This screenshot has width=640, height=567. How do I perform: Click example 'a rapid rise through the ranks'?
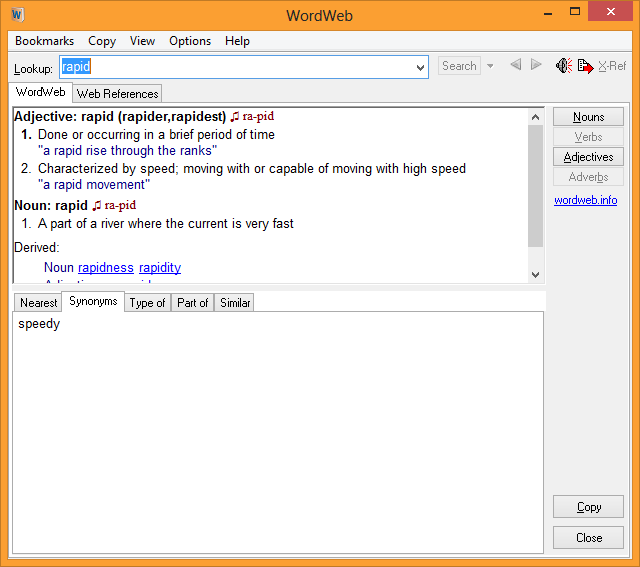click(127, 151)
